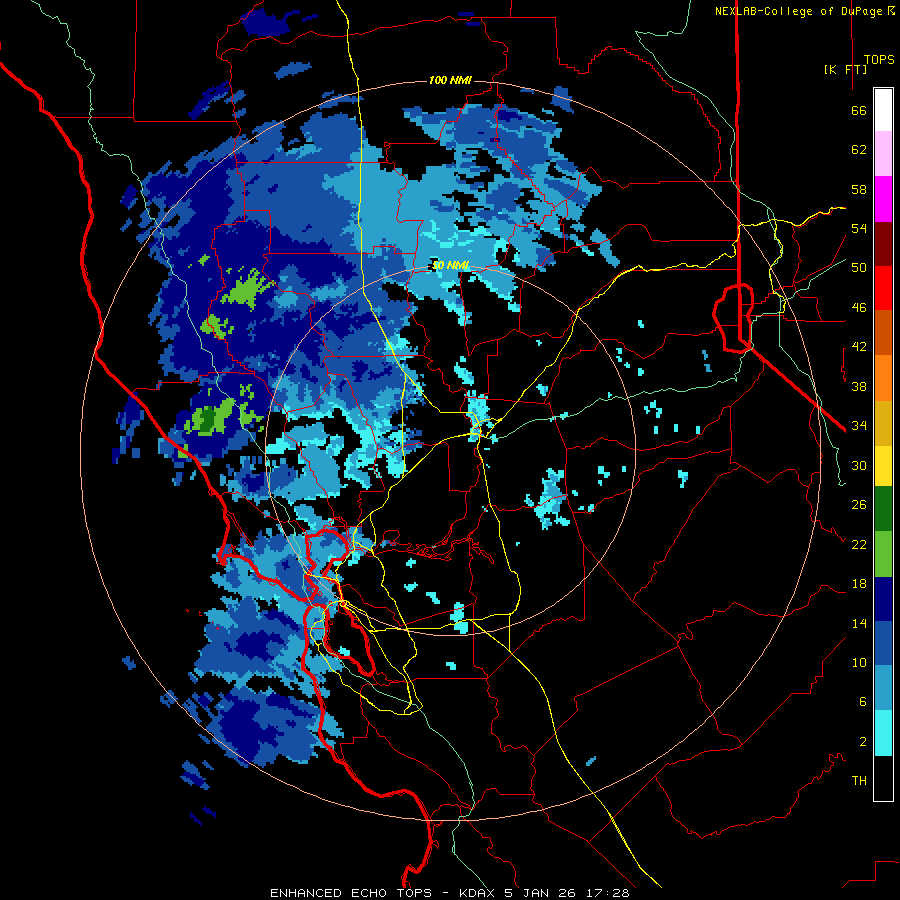
Task: Click the '18' legend value
Action: point(859,584)
